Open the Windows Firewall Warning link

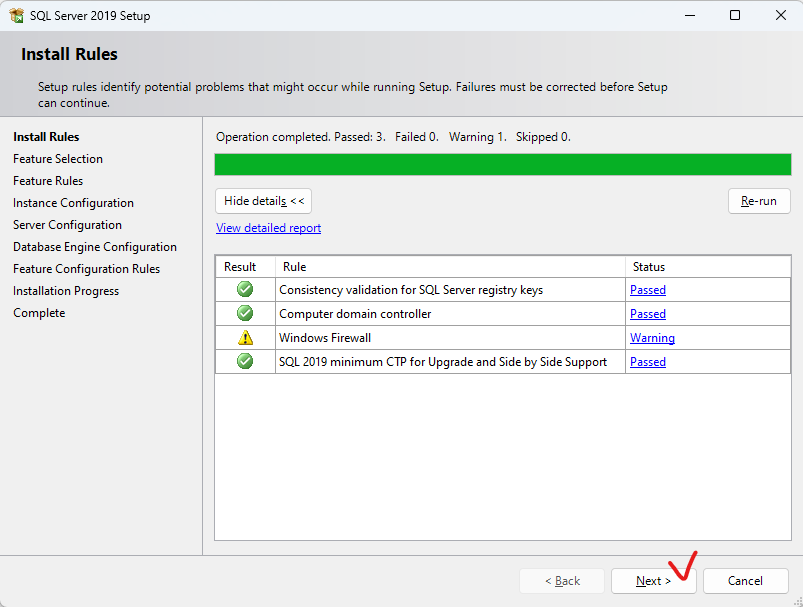[x=652, y=338]
